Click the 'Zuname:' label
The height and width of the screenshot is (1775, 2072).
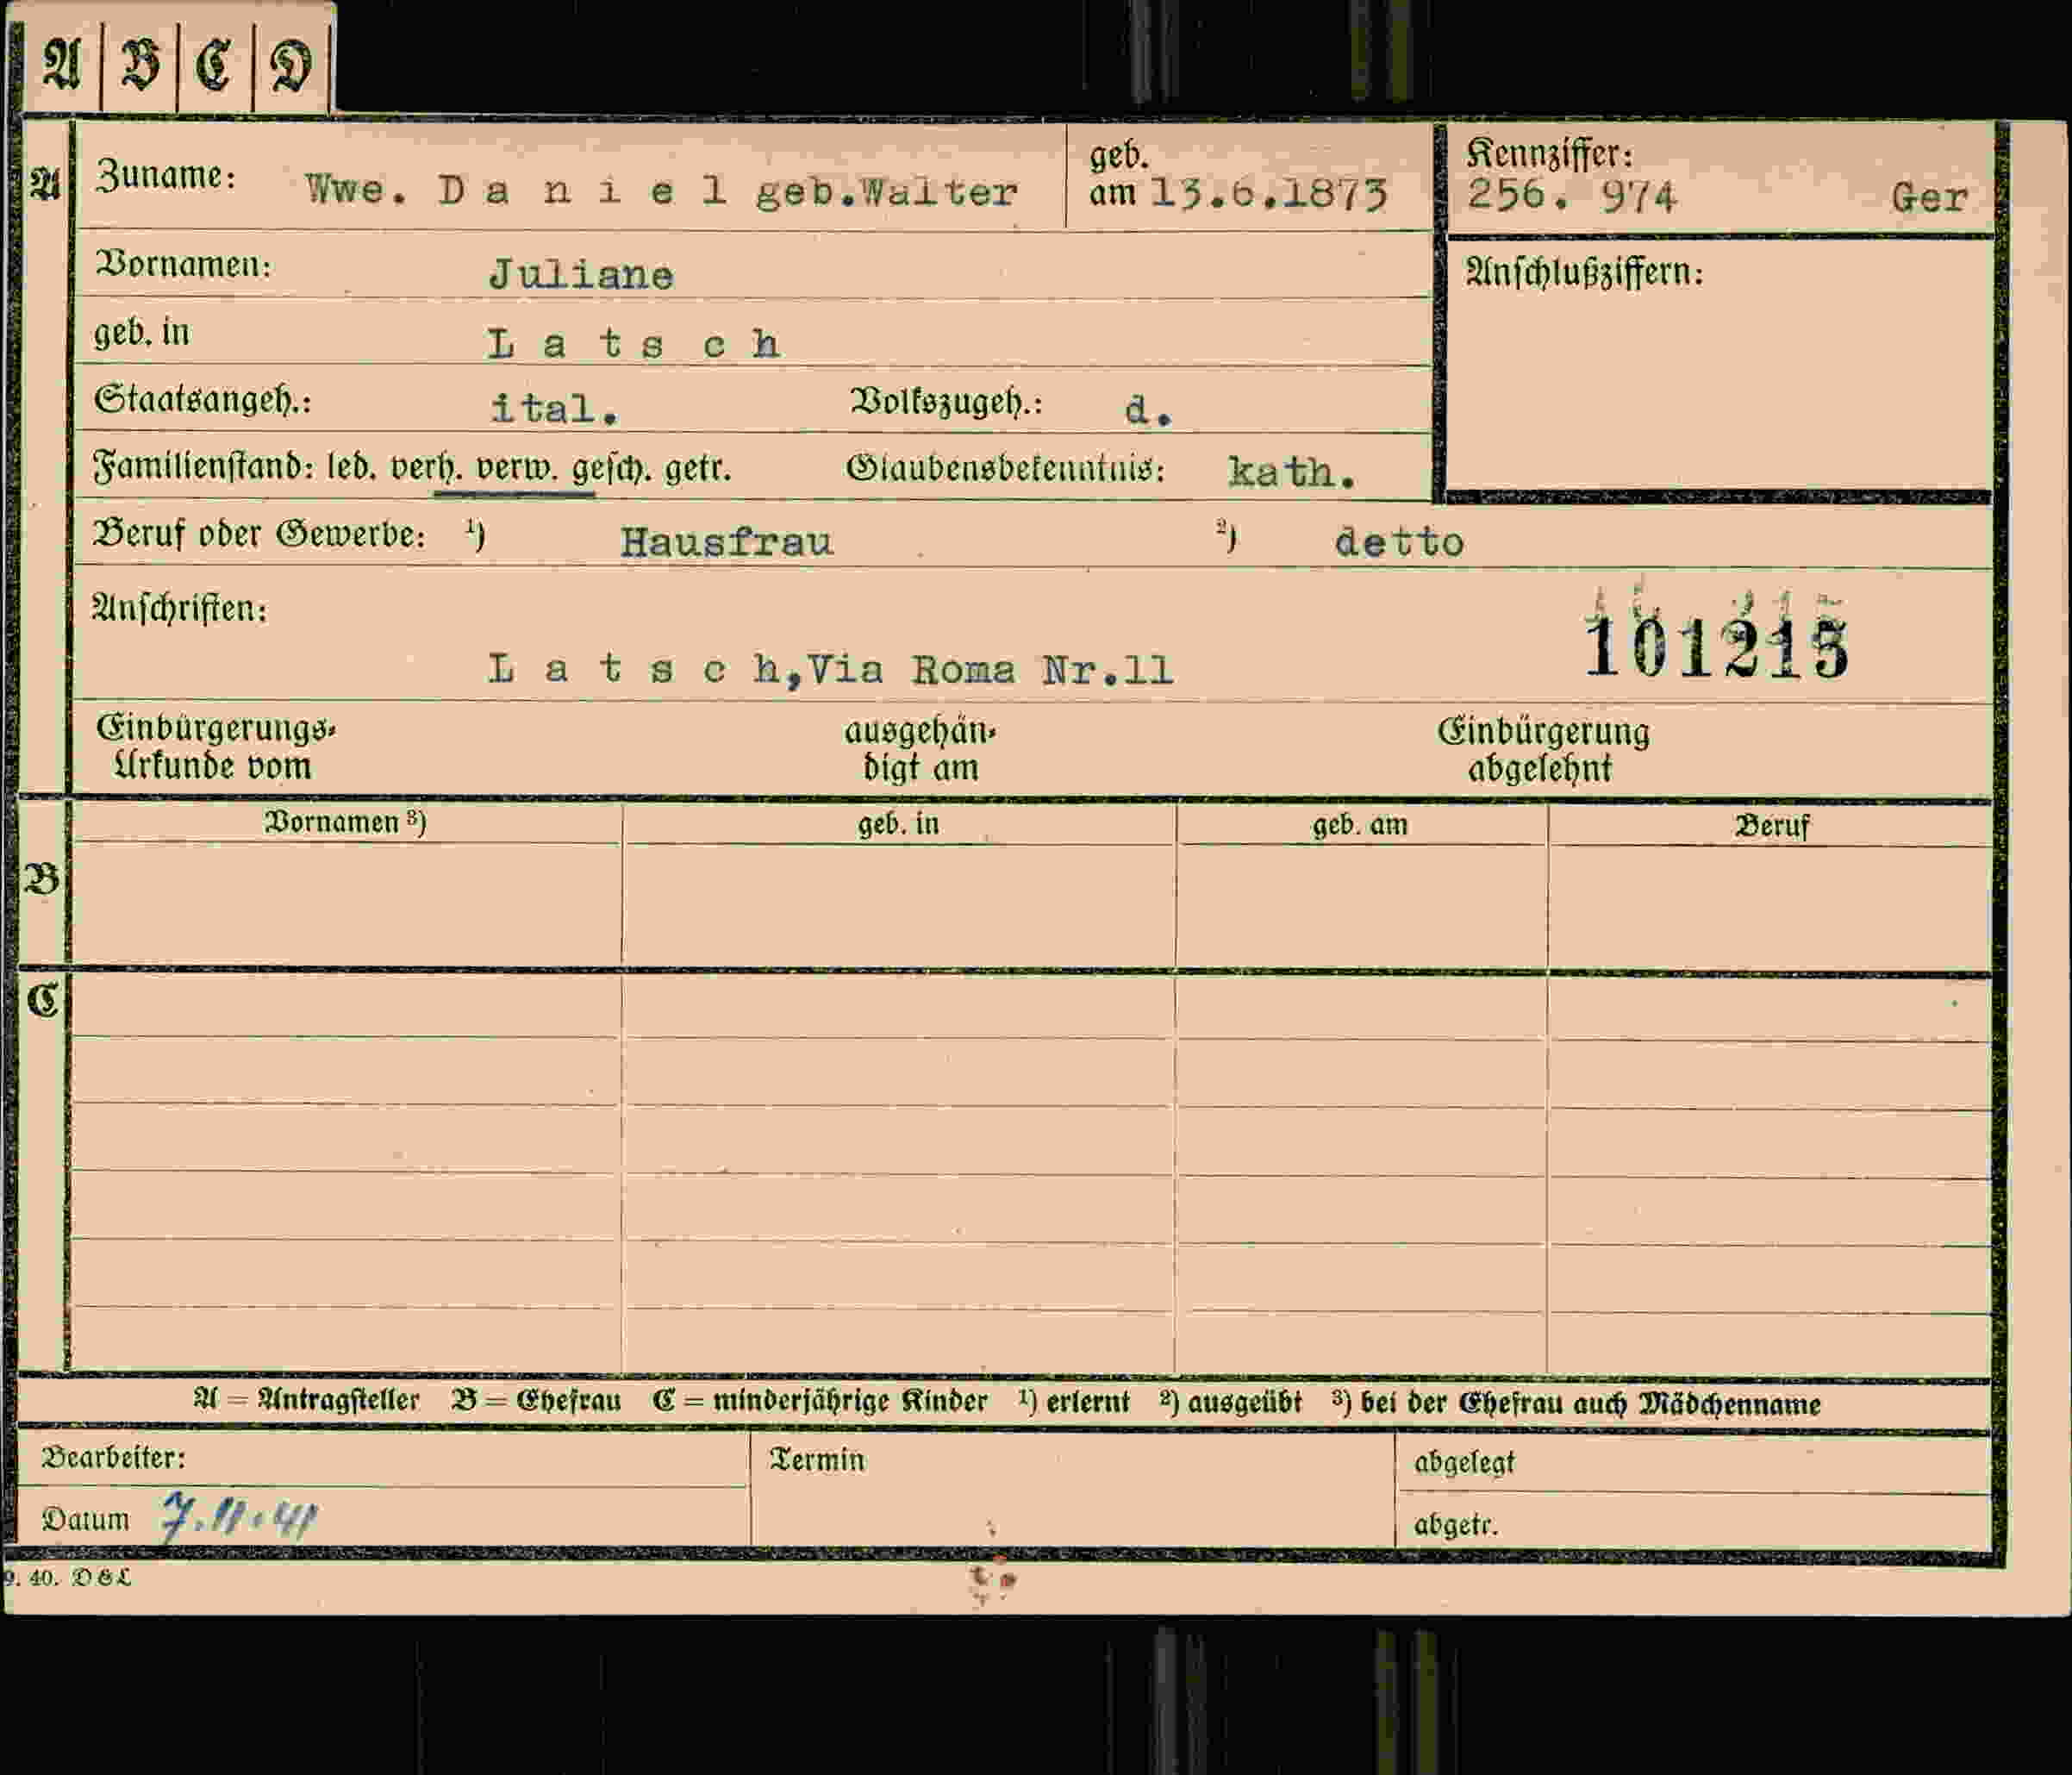[x=166, y=176]
